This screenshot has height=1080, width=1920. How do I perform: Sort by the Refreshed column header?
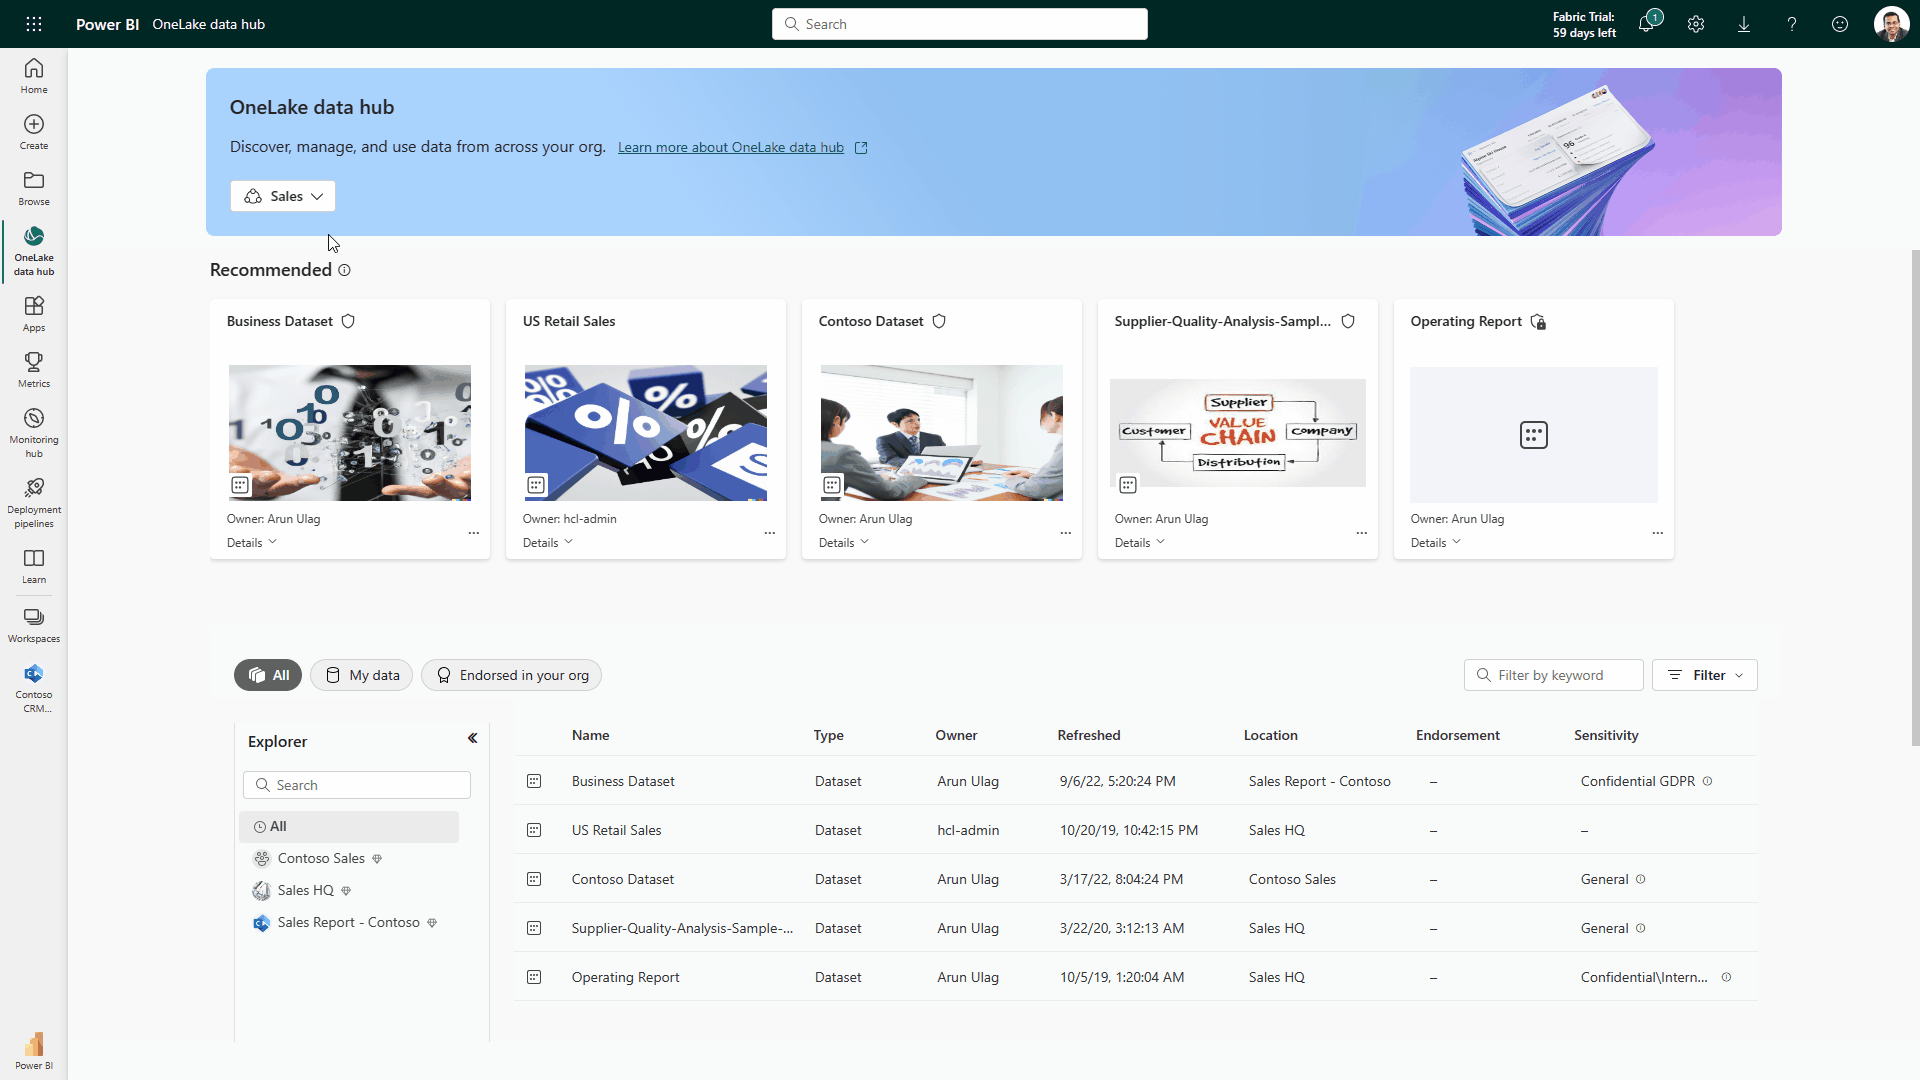coord(1089,735)
